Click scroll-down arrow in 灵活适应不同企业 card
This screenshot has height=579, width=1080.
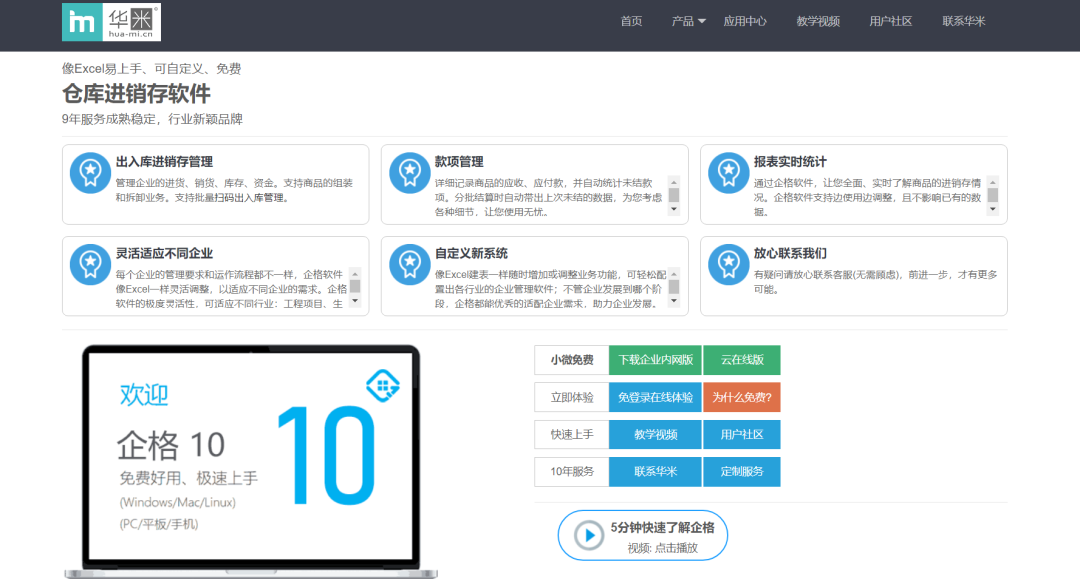[x=355, y=301]
